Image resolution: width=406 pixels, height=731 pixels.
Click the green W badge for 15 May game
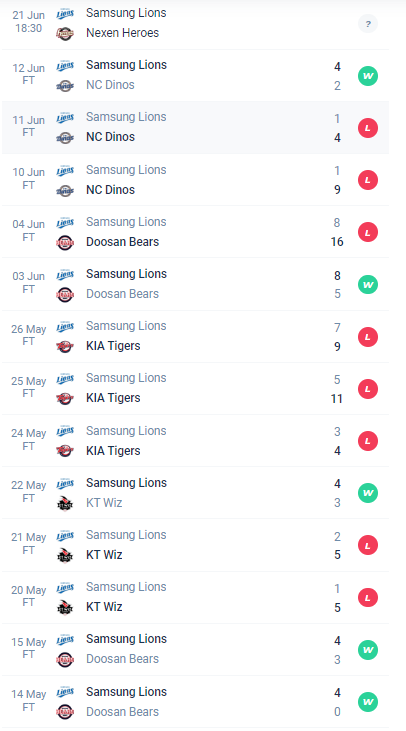368,649
